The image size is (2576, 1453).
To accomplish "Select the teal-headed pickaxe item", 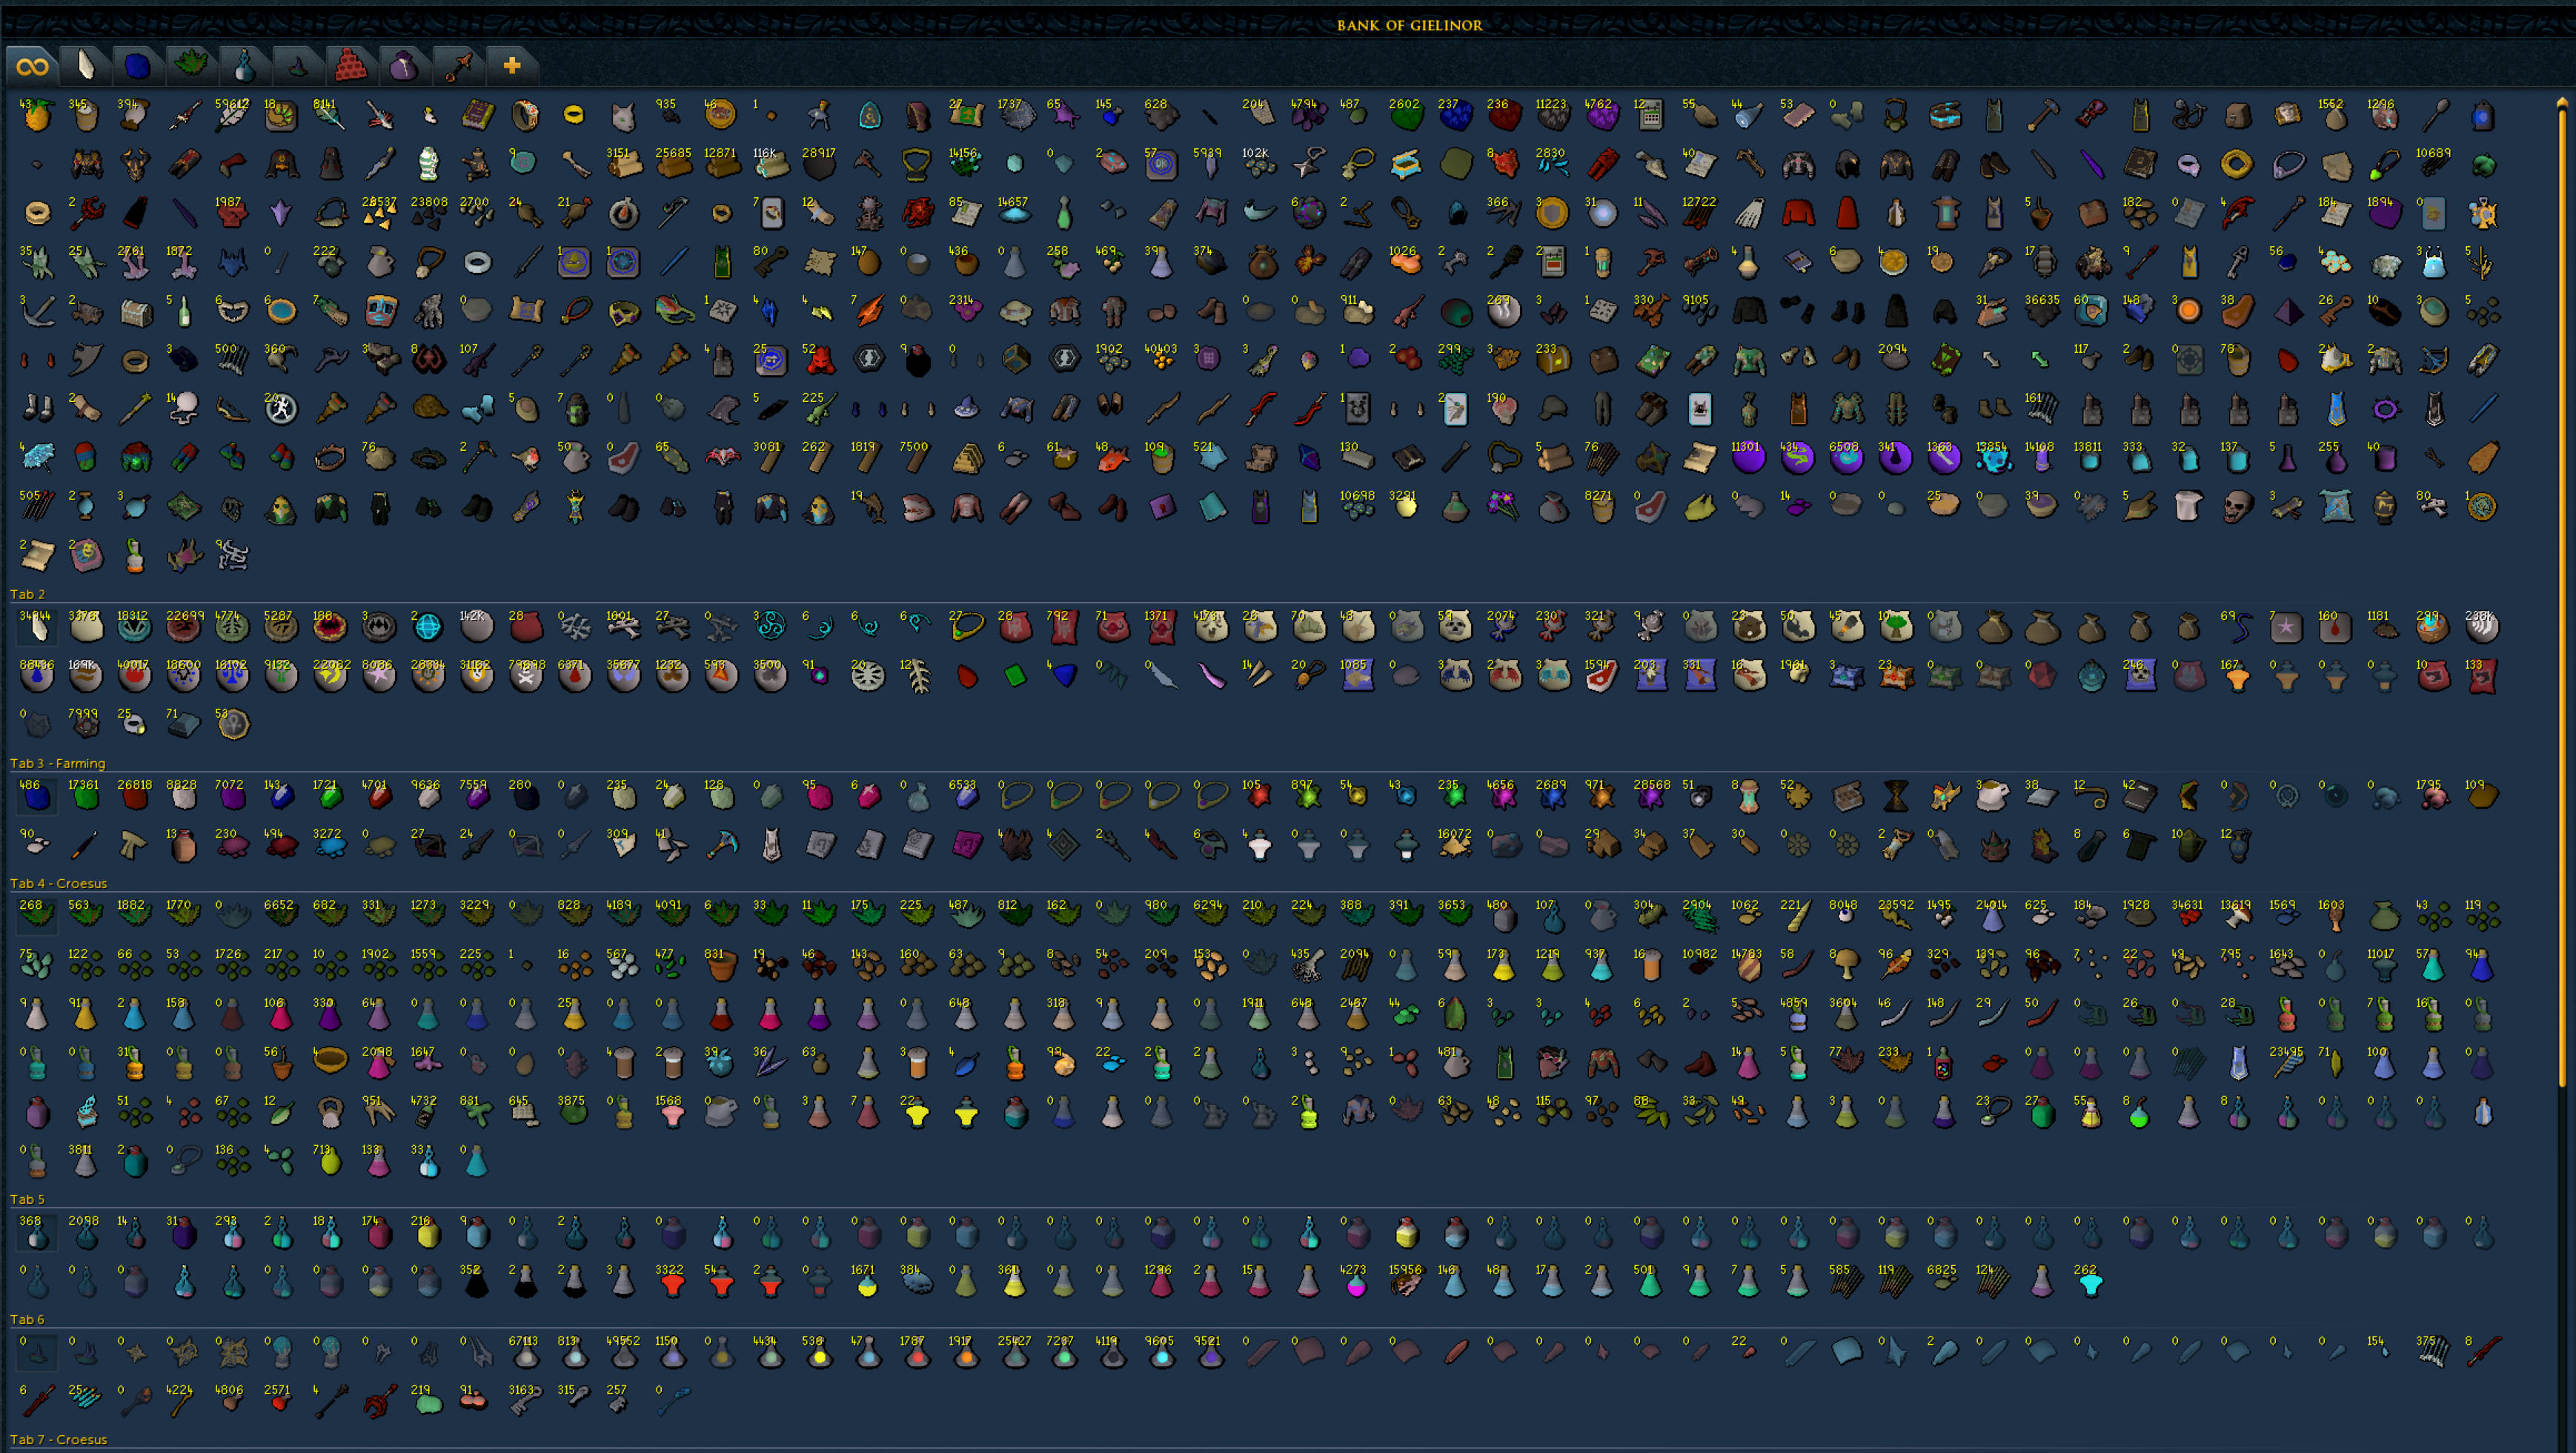I will point(721,846).
